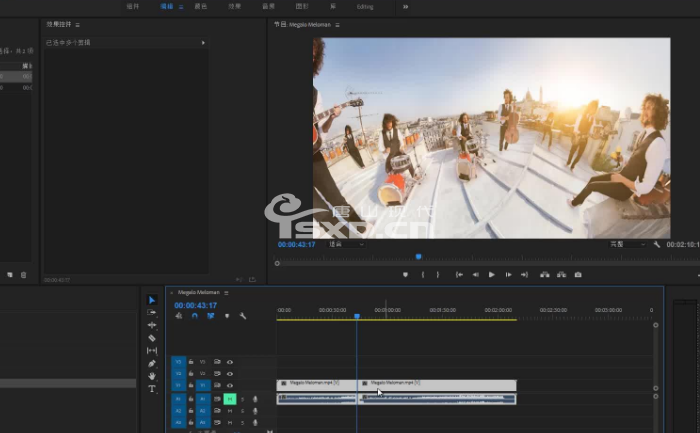Open timeline display settings wrench

coord(243,316)
